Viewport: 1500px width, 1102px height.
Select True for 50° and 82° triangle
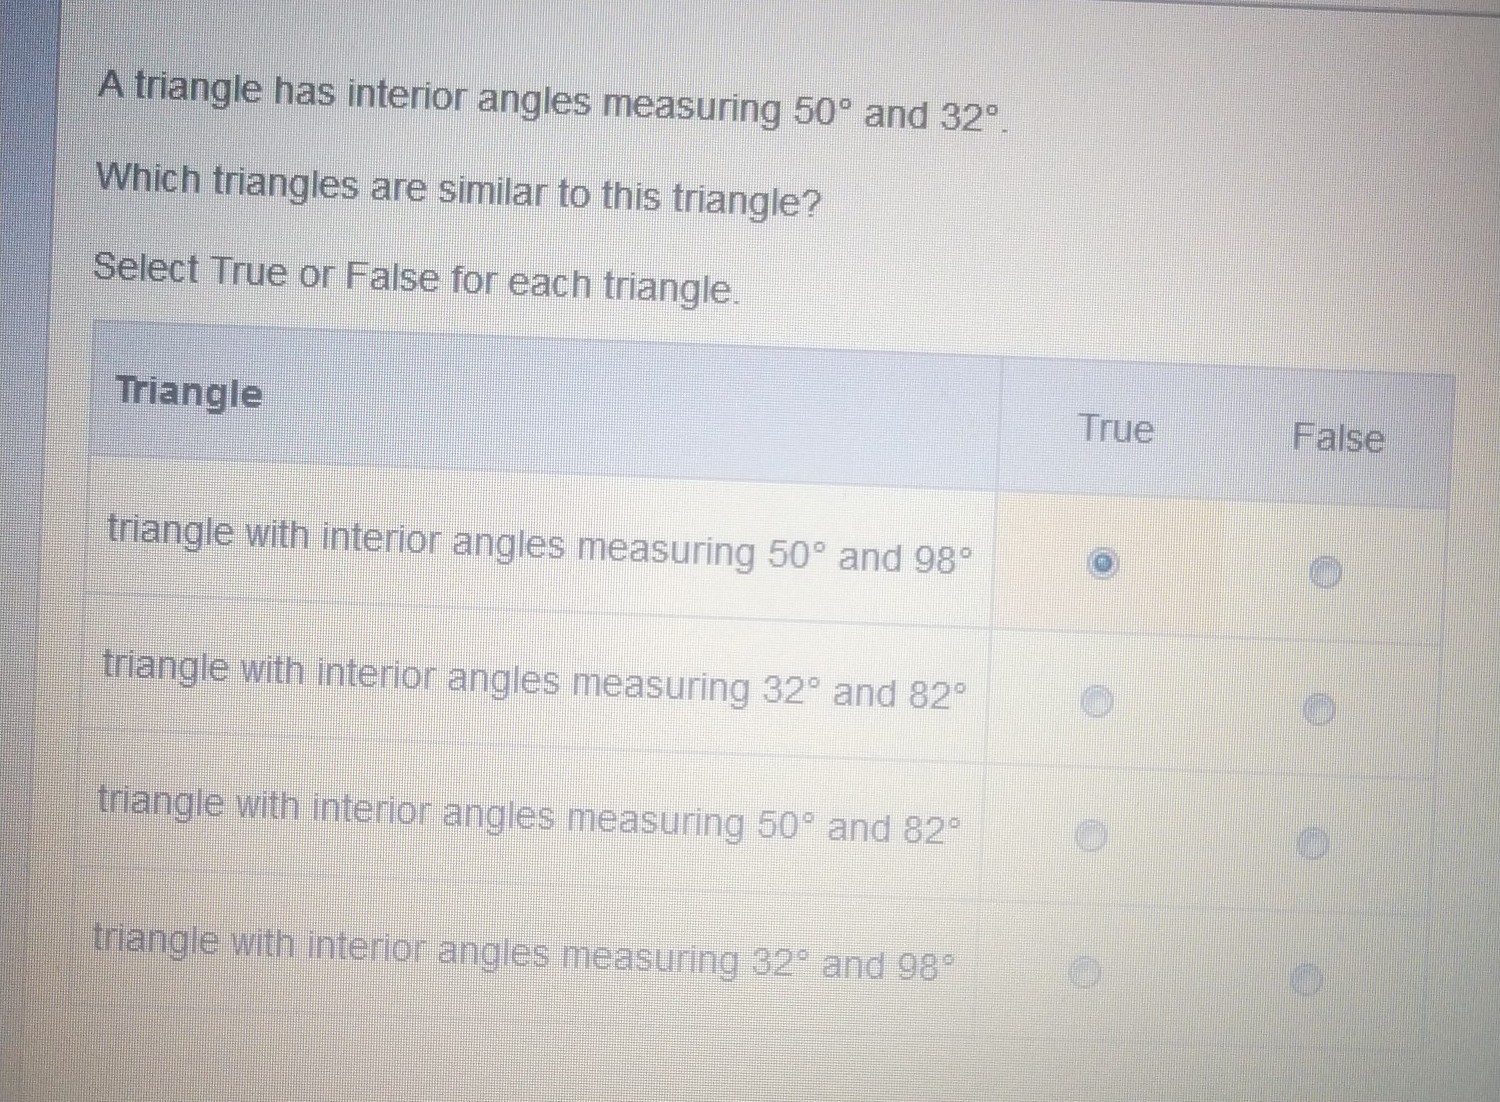pos(1091,836)
